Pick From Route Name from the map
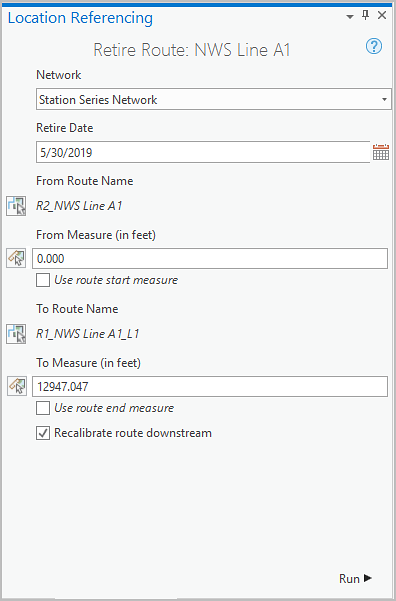This screenshot has width=396, height=601. click(x=16, y=206)
